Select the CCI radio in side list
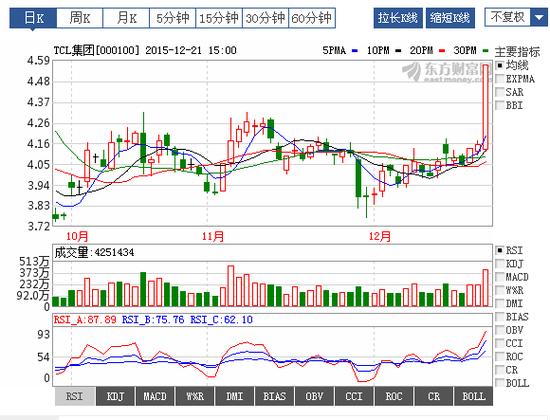This screenshot has height=420, width=550. [x=500, y=343]
